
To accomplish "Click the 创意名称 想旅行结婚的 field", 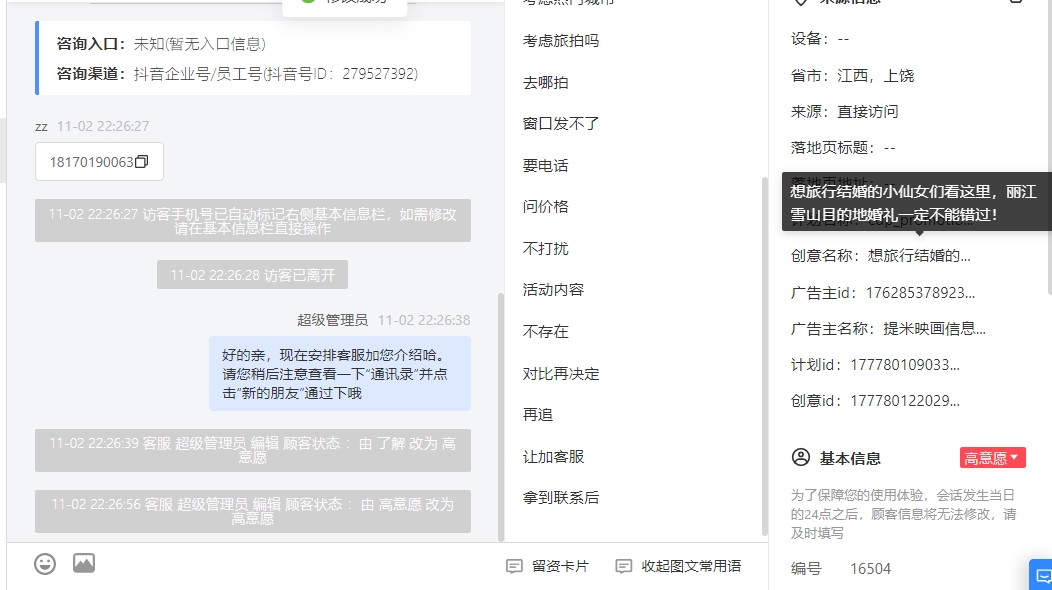I will 881,256.
